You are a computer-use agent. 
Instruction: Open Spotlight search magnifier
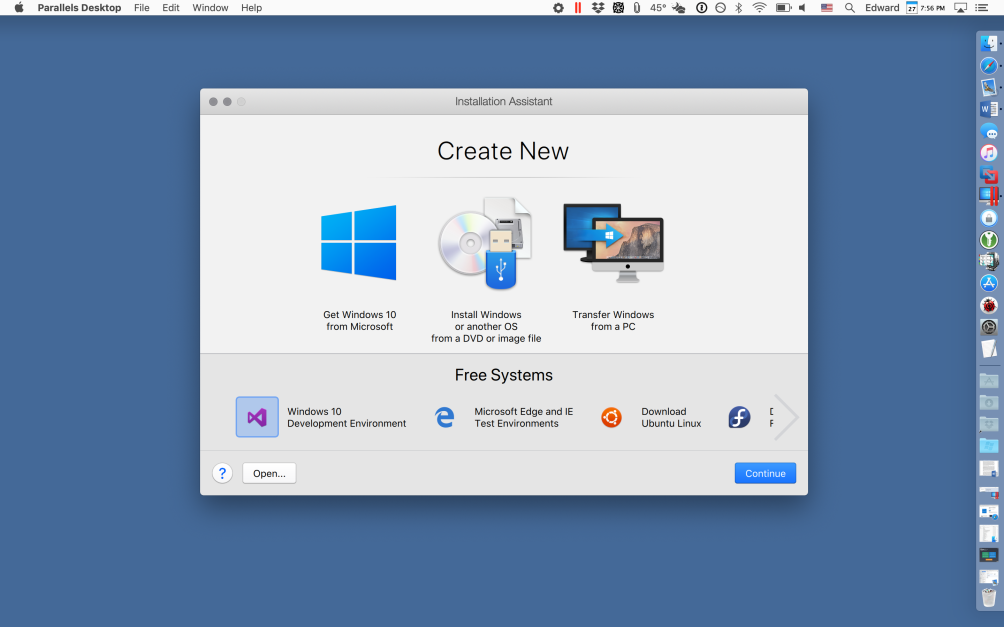click(850, 8)
